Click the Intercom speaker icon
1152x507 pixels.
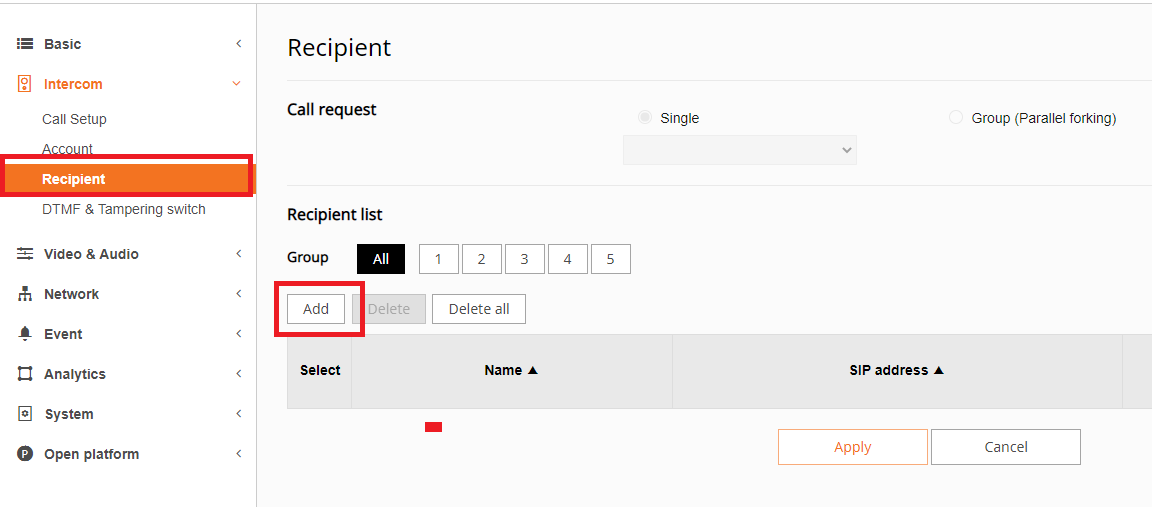(x=24, y=84)
